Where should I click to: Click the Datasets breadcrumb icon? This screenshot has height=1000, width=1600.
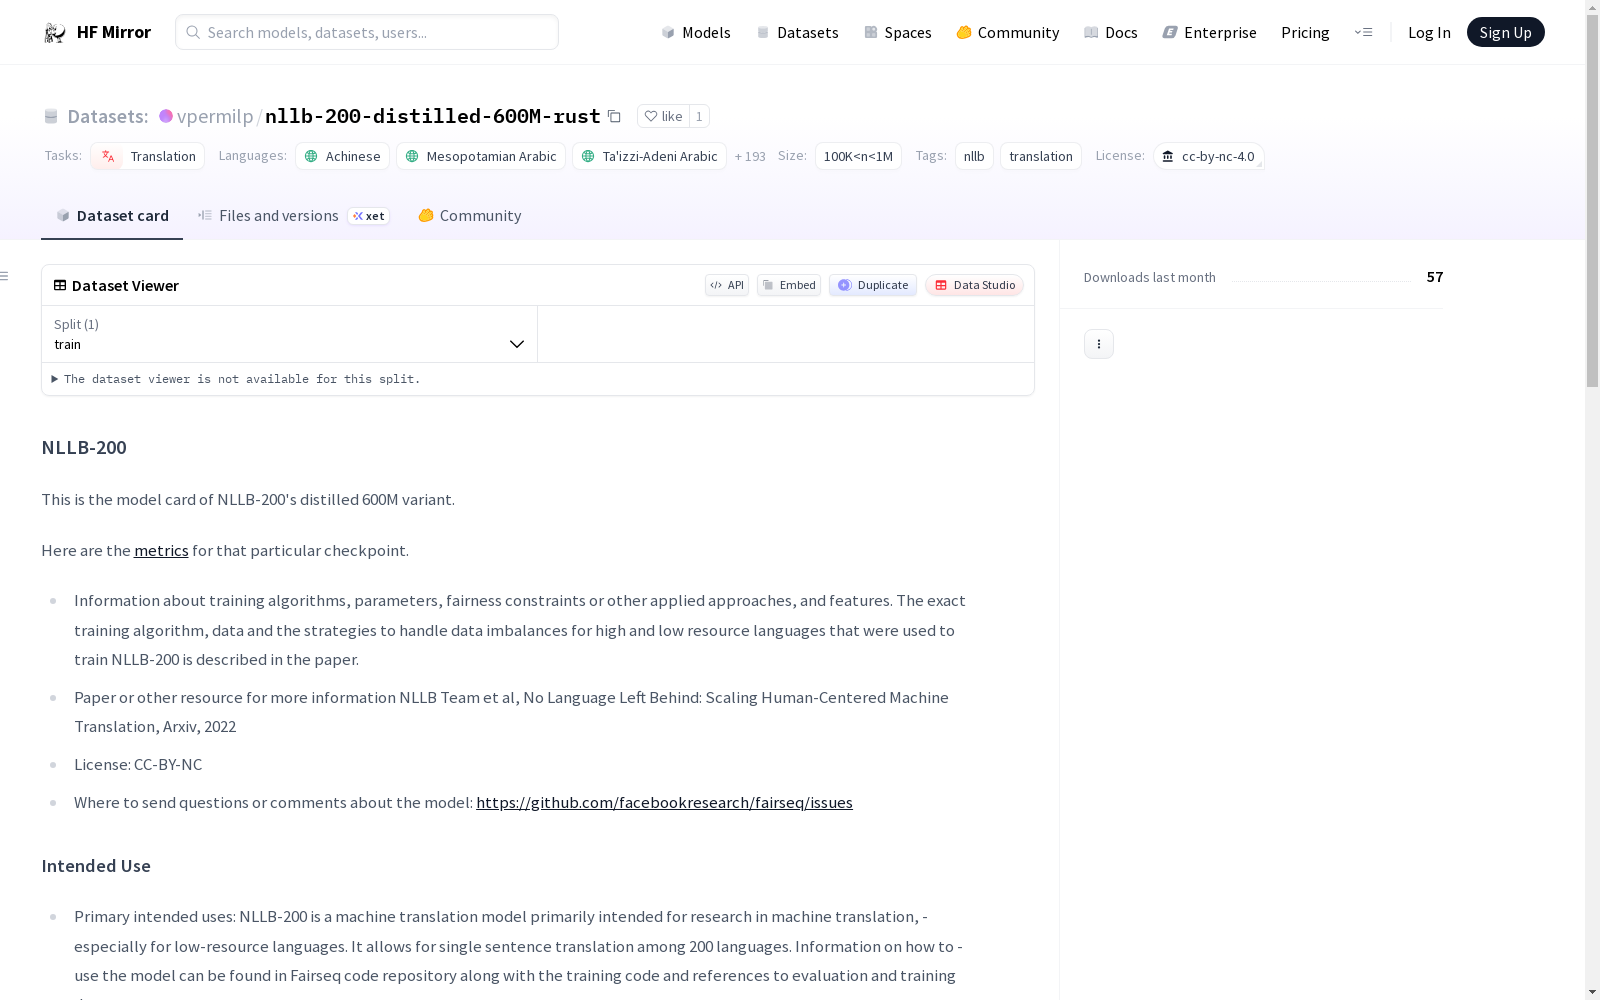(51, 116)
